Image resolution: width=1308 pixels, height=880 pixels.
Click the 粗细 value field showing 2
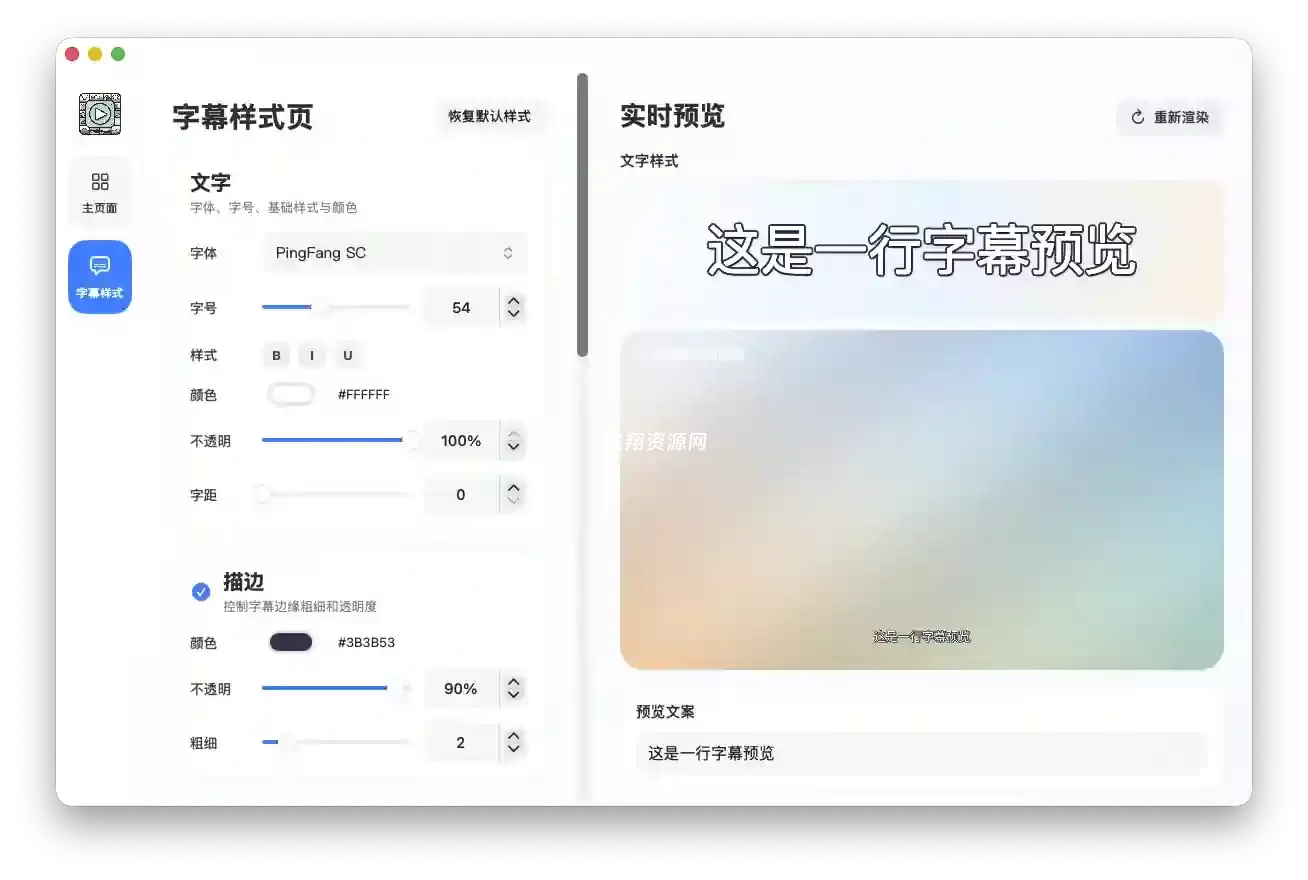tap(461, 742)
